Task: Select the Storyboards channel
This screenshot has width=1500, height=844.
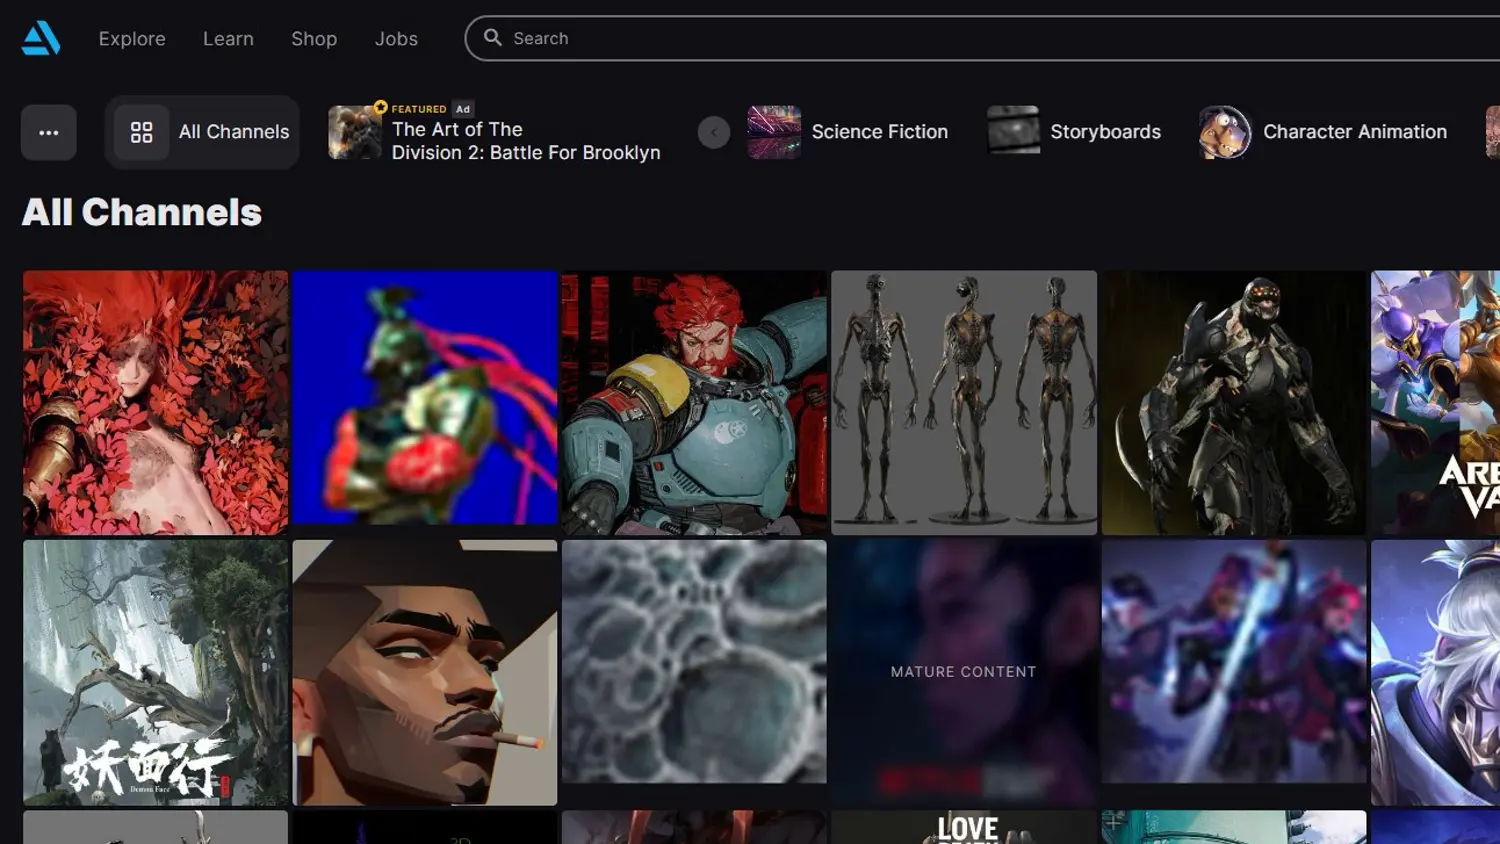Action: point(1074,132)
